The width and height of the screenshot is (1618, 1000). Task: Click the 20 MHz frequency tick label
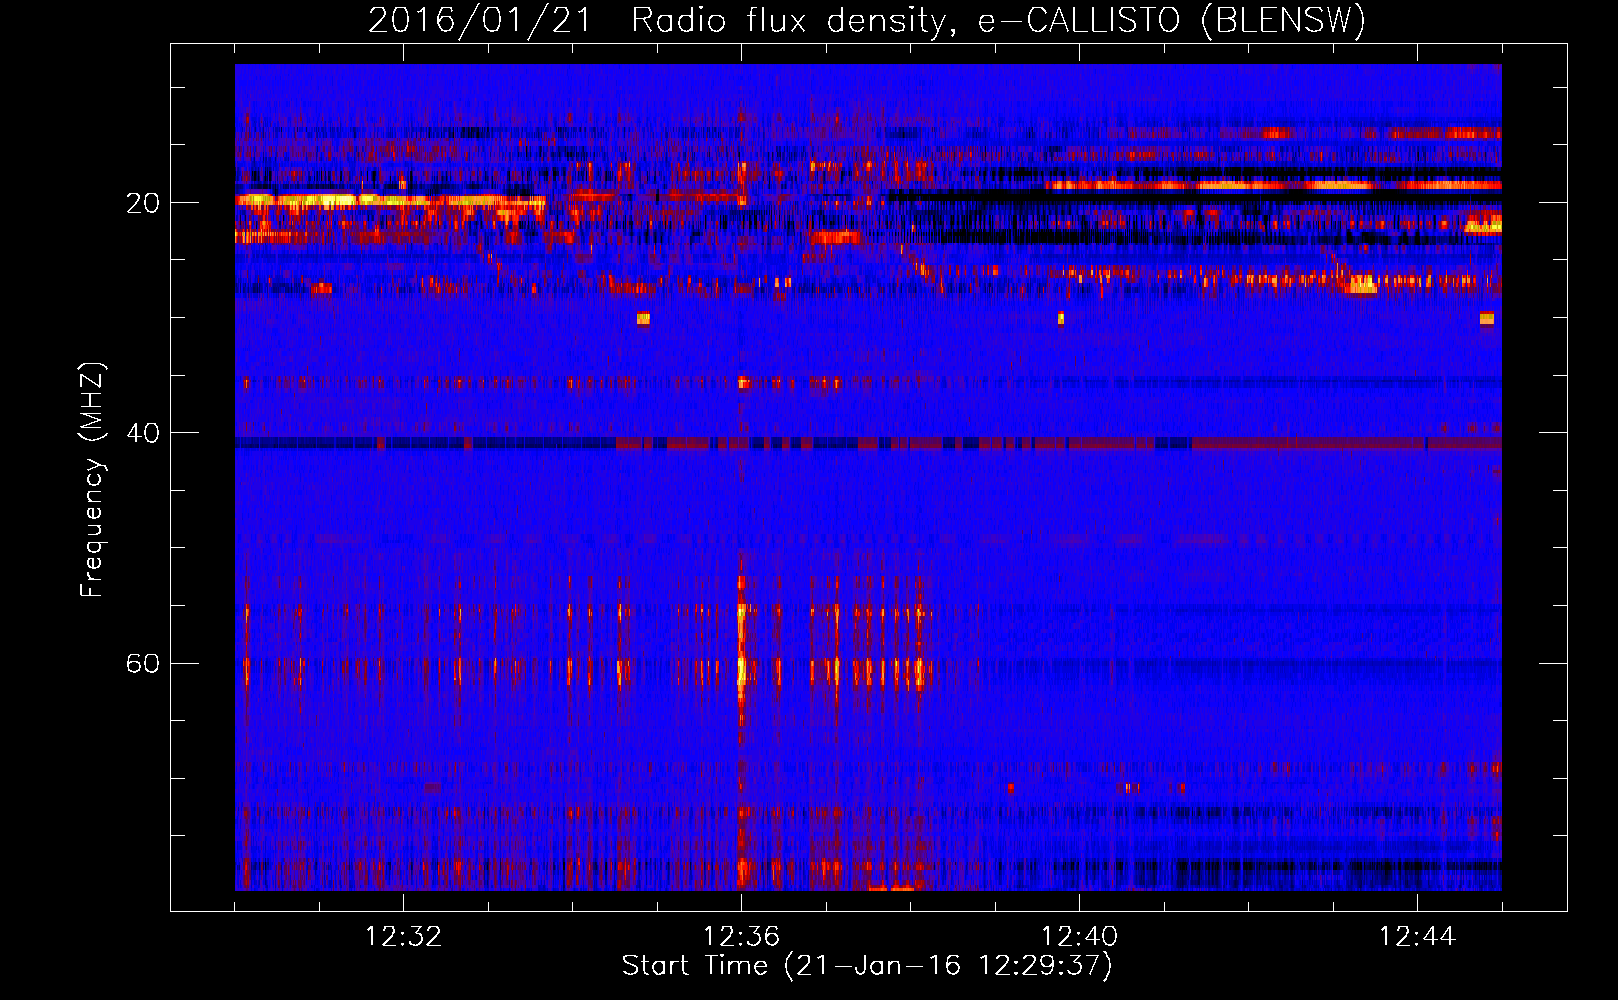pos(143,203)
